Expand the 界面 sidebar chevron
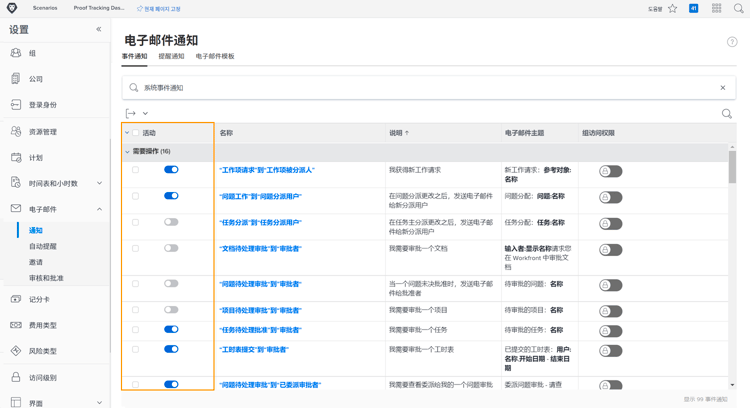This screenshot has height=408, width=750. [99, 403]
